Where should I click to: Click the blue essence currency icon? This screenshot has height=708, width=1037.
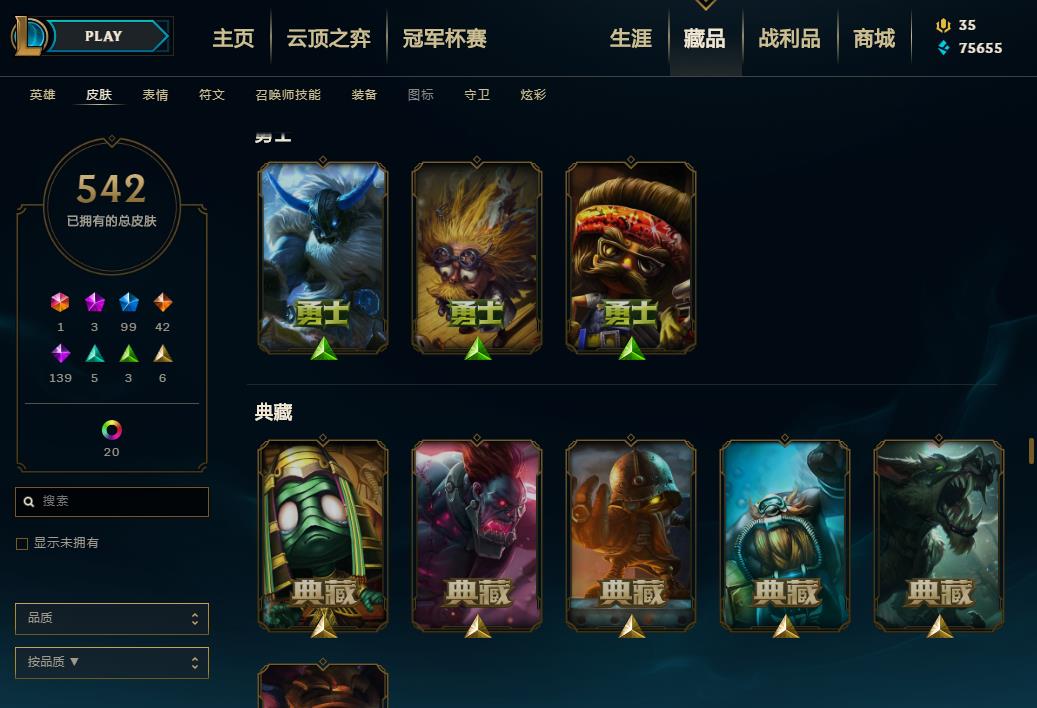pos(944,48)
